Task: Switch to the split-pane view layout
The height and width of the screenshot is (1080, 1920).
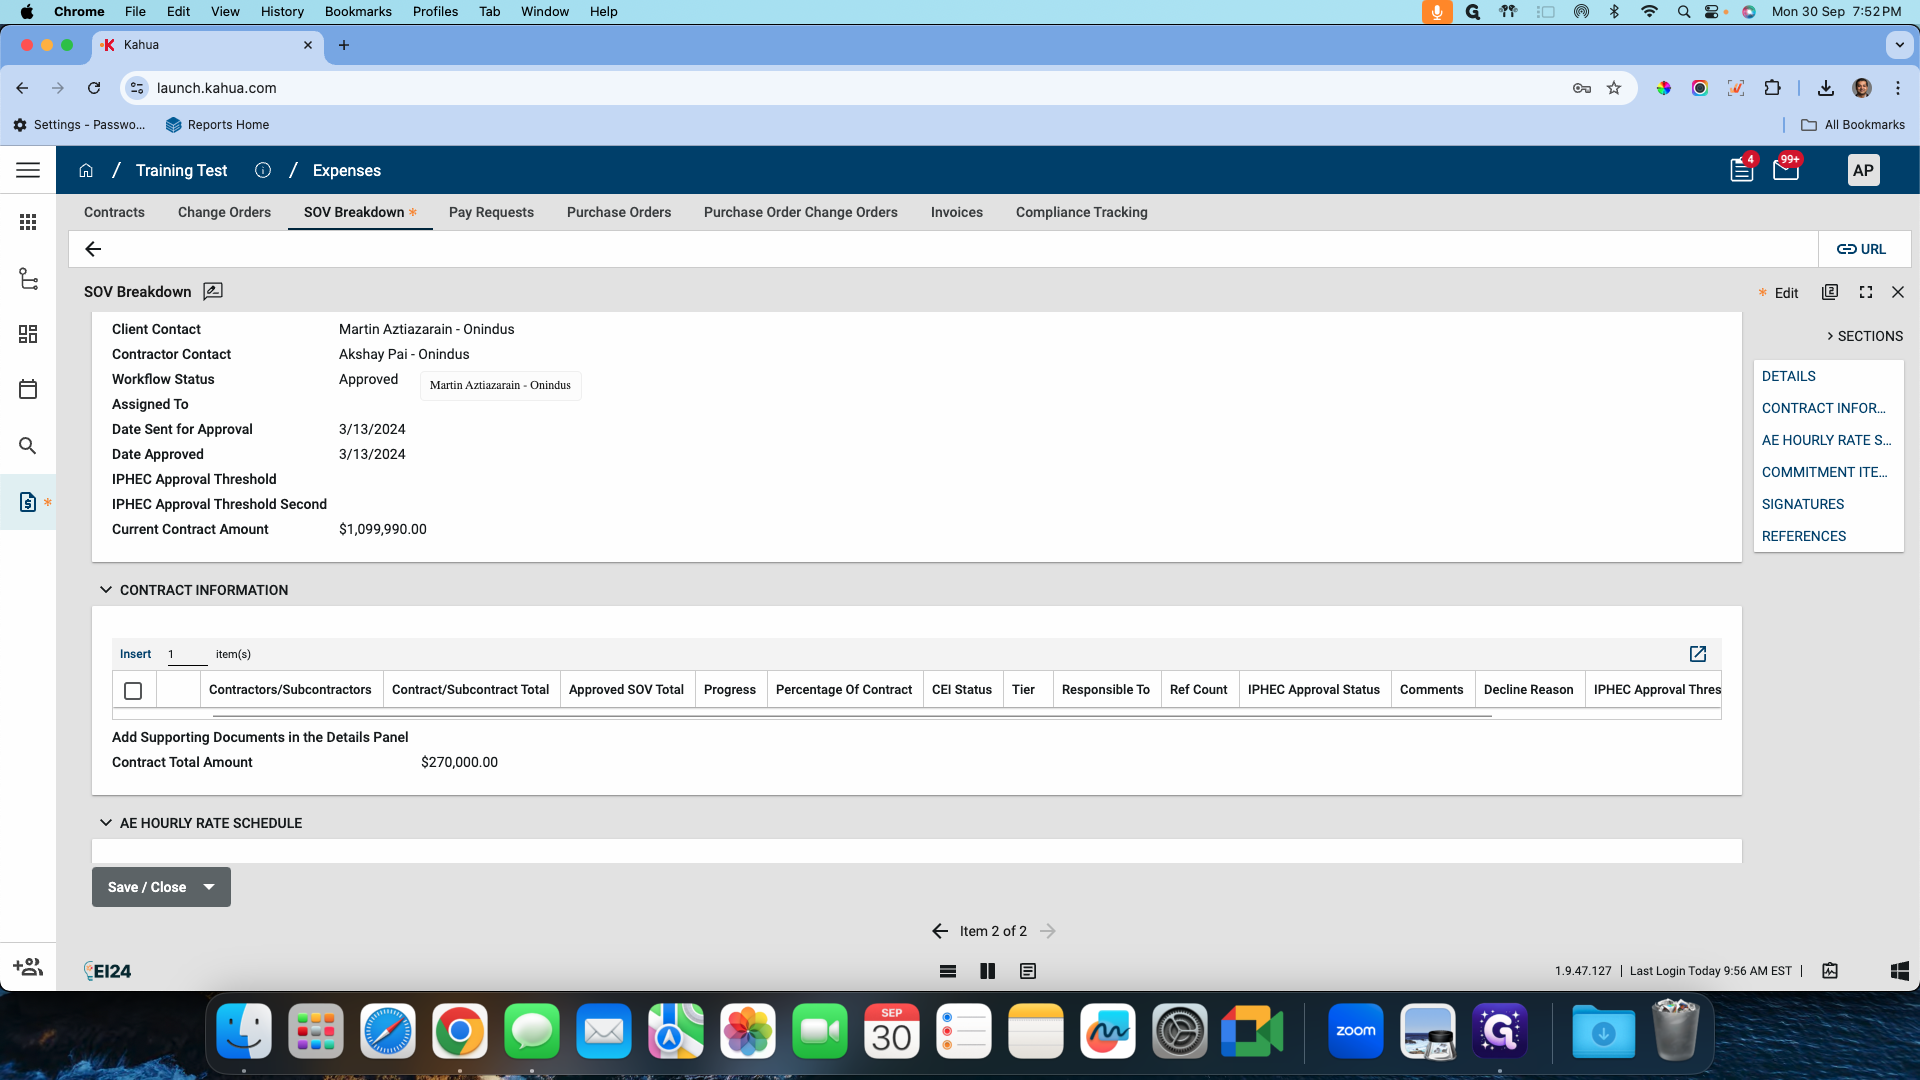Action: (x=987, y=971)
